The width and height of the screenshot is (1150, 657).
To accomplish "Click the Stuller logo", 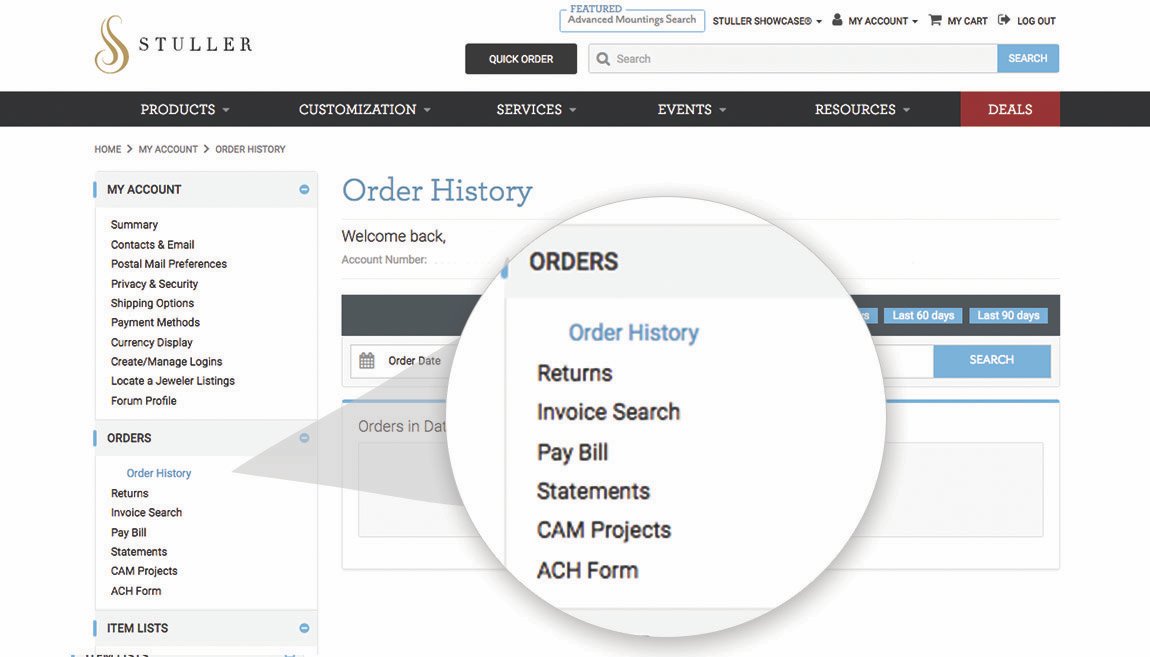I will click(174, 44).
